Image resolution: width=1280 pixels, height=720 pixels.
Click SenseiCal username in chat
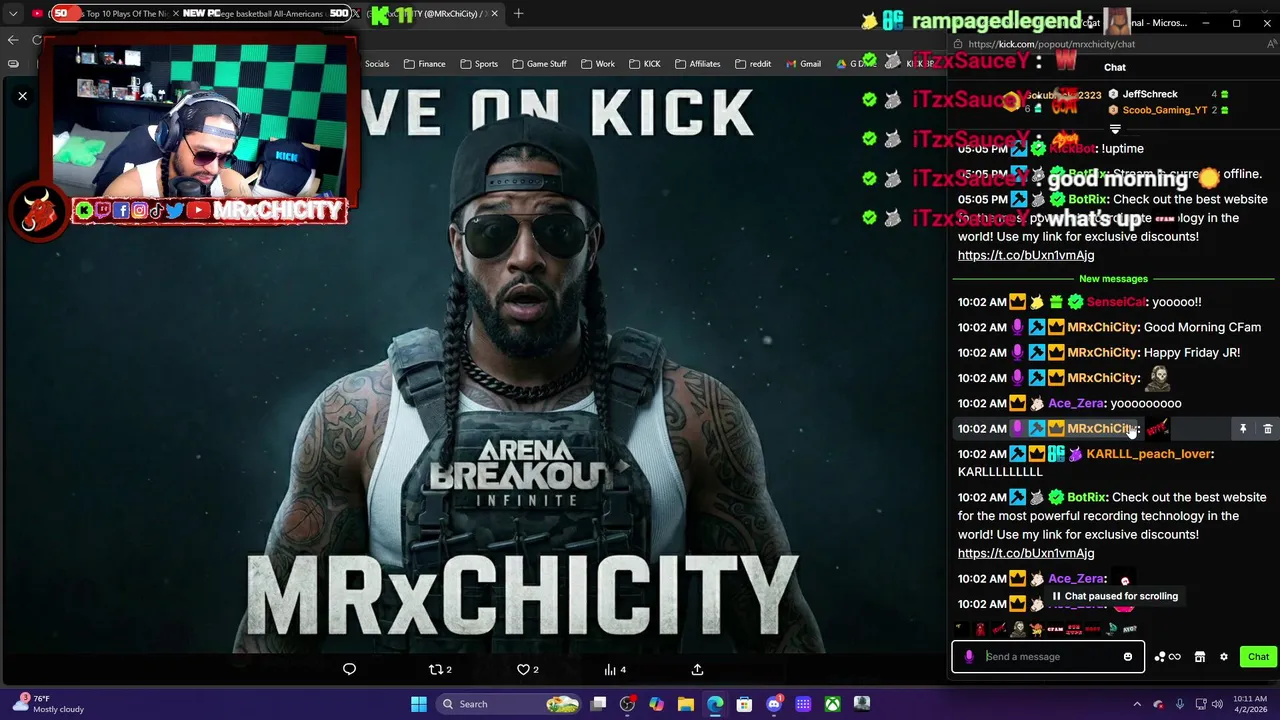click(x=1116, y=302)
